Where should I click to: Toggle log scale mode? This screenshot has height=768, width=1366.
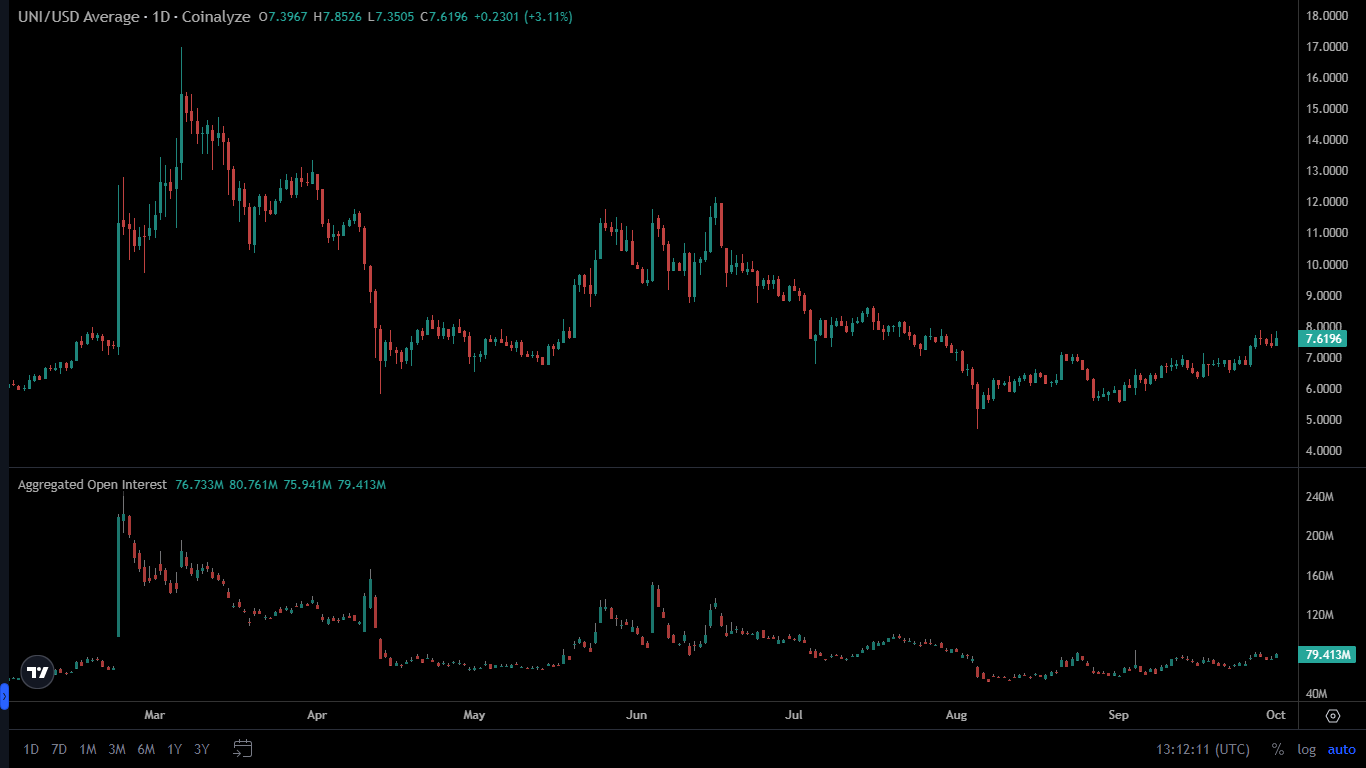pos(1307,749)
